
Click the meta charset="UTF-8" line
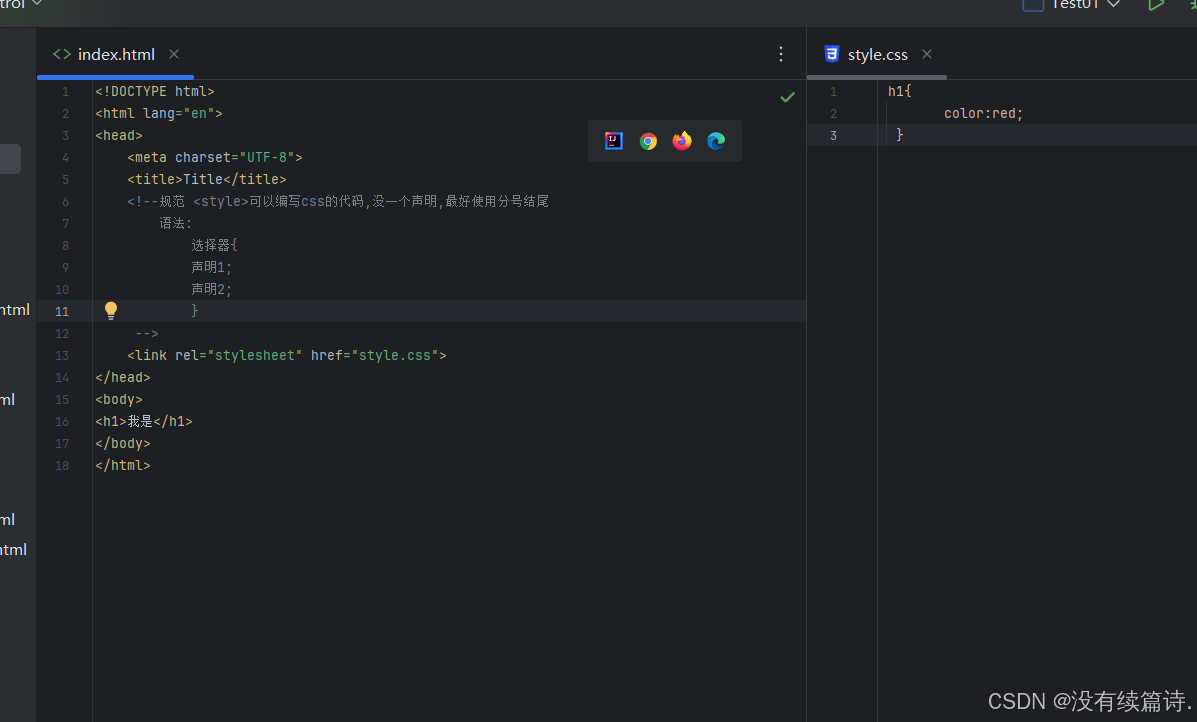tap(215, 158)
